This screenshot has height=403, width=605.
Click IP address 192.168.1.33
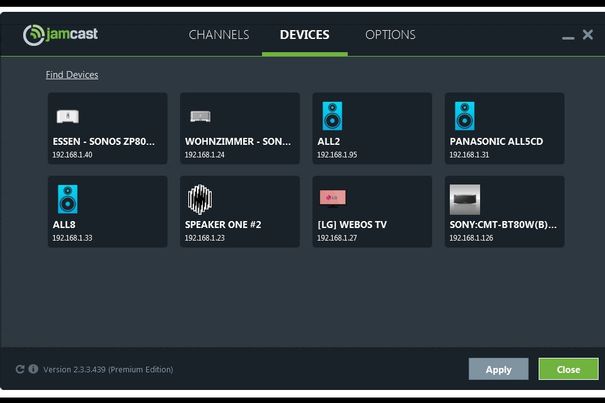[72, 238]
